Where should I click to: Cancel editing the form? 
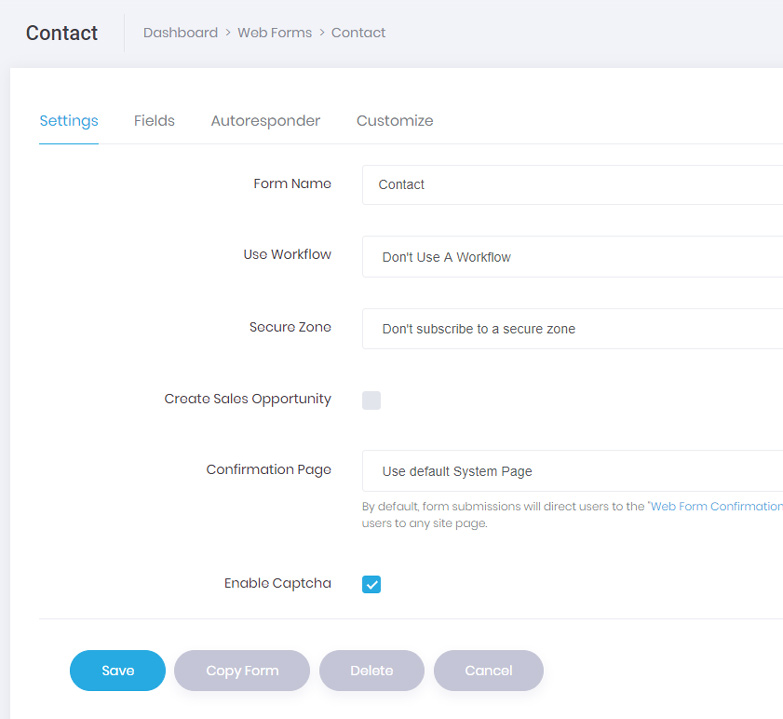tap(488, 670)
